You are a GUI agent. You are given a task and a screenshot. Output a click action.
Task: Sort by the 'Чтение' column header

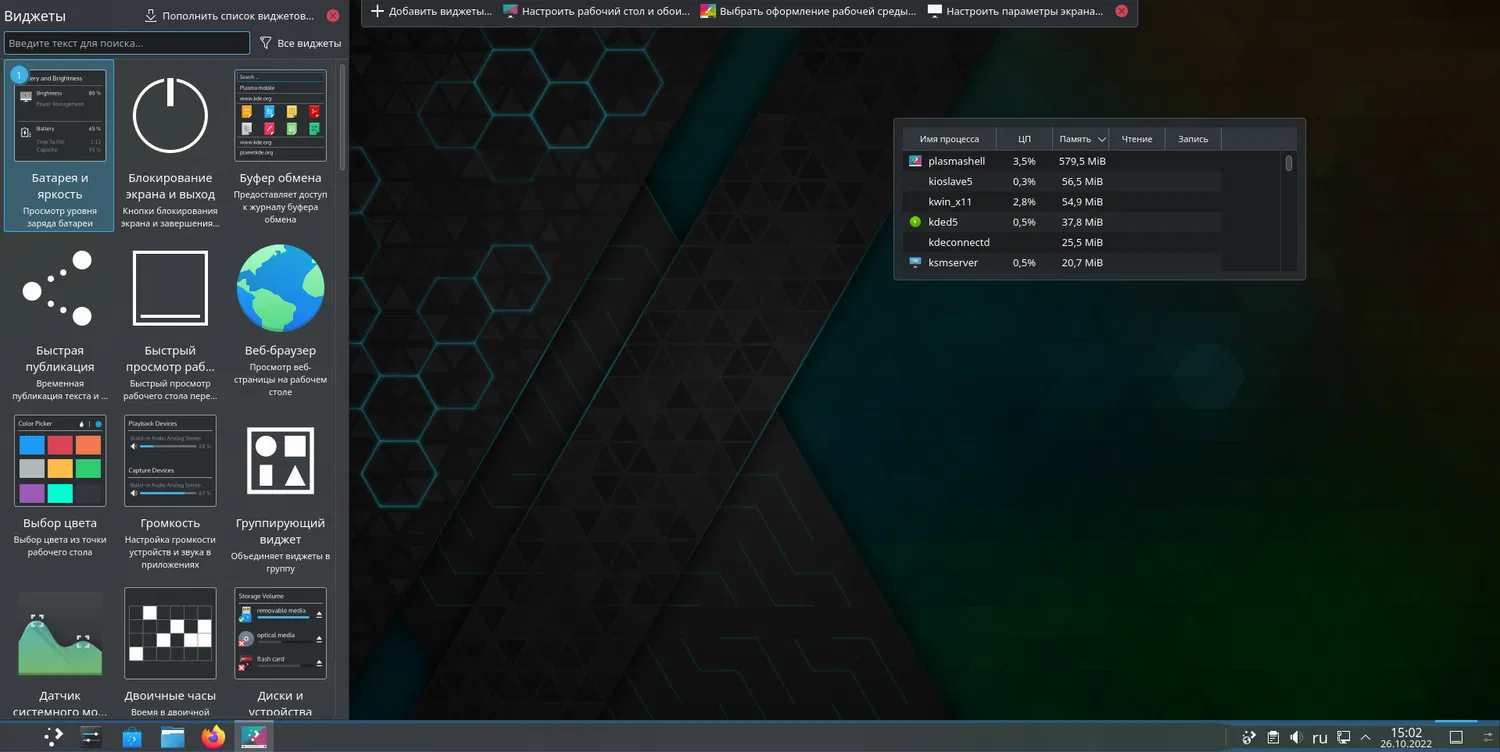click(1137, 139)
